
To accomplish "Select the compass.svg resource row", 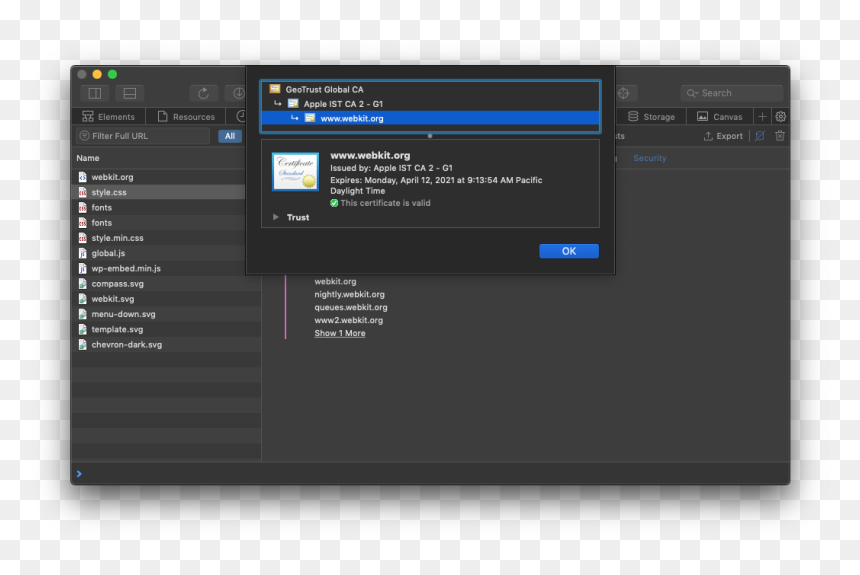I will click(x=166, y=284).
